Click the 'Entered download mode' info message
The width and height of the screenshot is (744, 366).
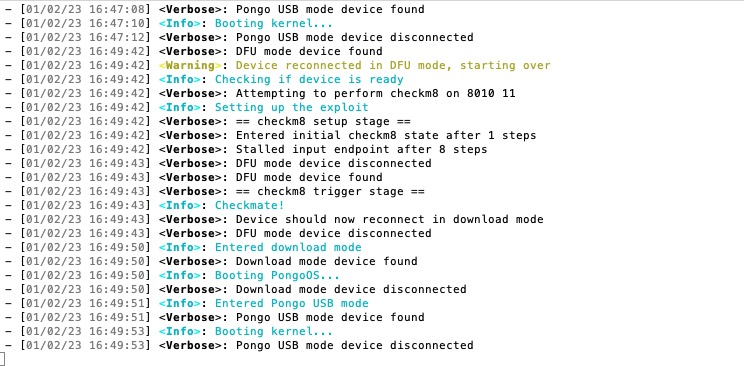[x=288, y=247]
